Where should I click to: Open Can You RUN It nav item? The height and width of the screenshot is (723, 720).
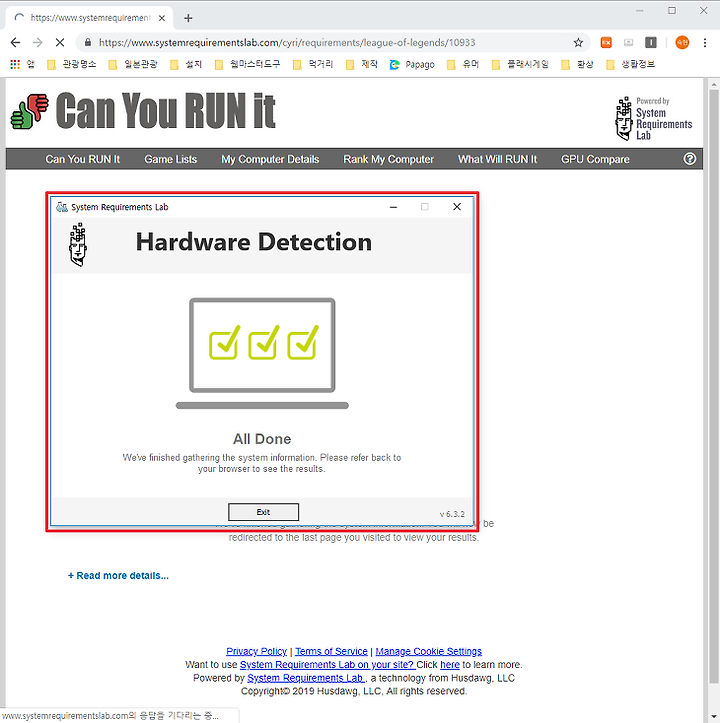point(83,159)
